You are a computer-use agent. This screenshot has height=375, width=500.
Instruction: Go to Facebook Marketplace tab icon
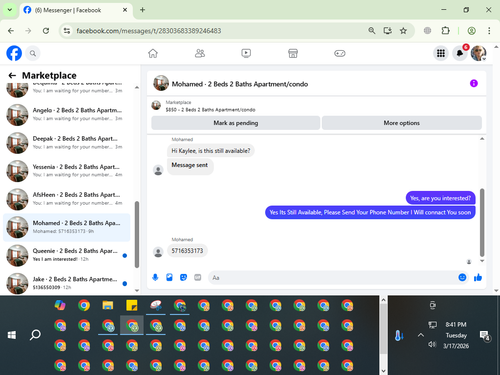tap(293, 53)
